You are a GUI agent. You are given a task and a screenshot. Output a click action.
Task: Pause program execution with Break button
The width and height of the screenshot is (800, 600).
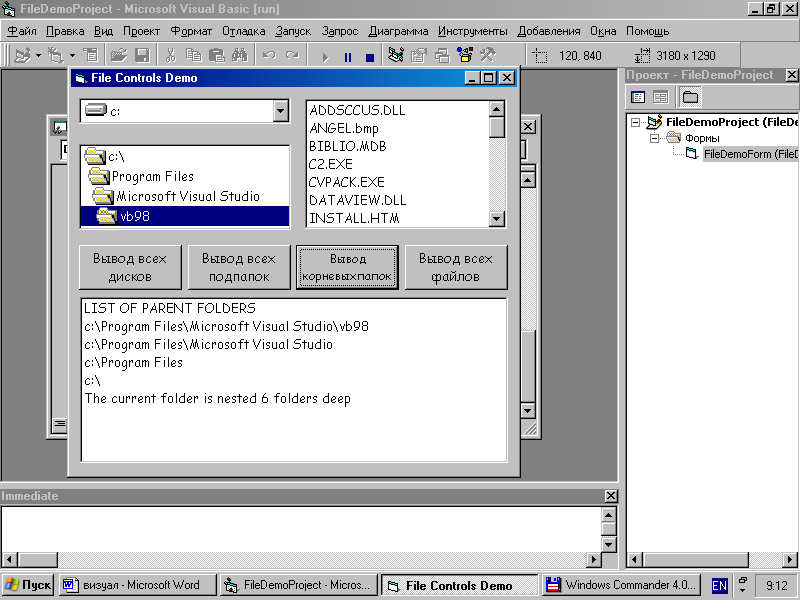pos(348,56)
